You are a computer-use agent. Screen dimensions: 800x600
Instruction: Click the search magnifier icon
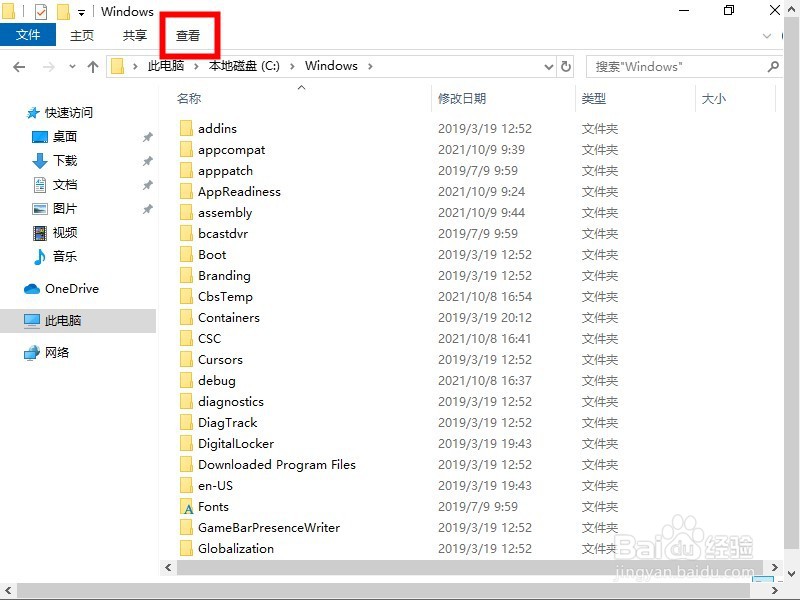pos(773,66)
